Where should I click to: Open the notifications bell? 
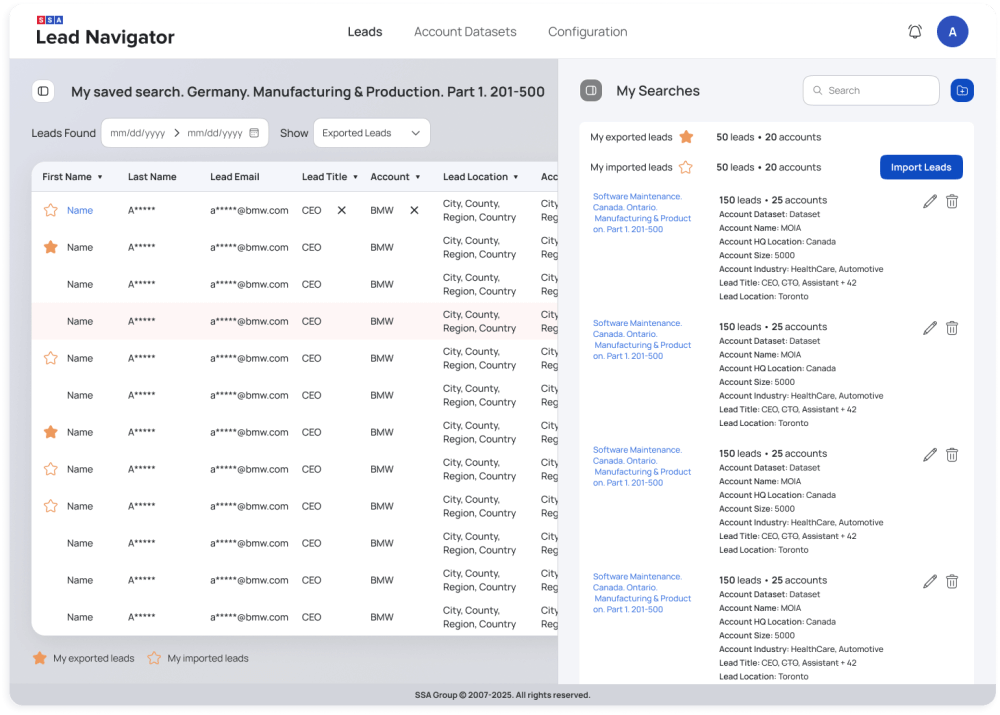point(915,31)
